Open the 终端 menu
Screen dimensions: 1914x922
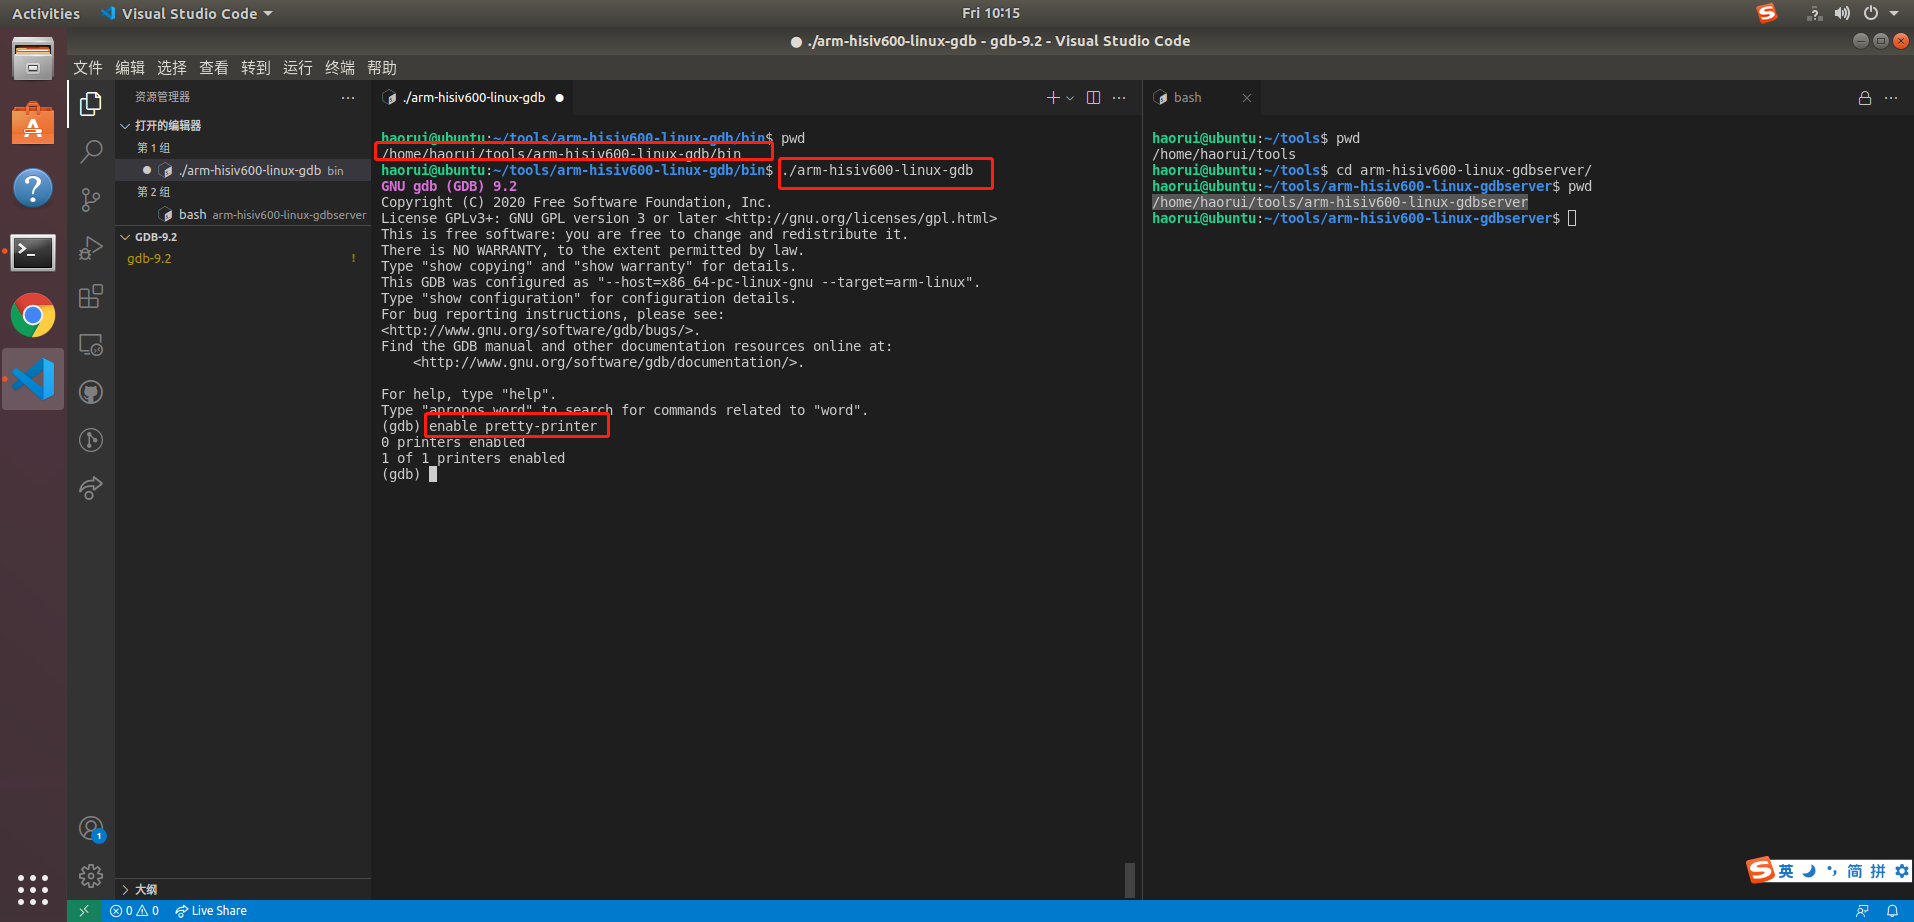[x=340, y=68]
